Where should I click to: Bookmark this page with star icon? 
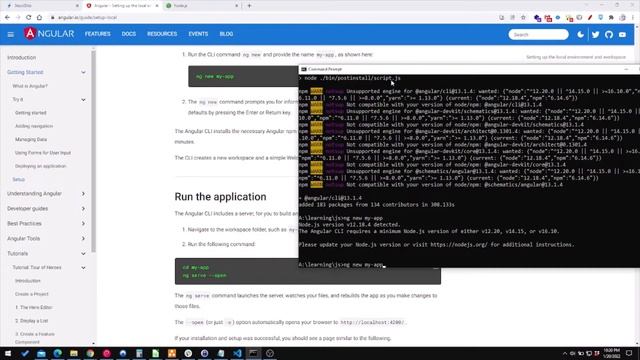[523, 18]
